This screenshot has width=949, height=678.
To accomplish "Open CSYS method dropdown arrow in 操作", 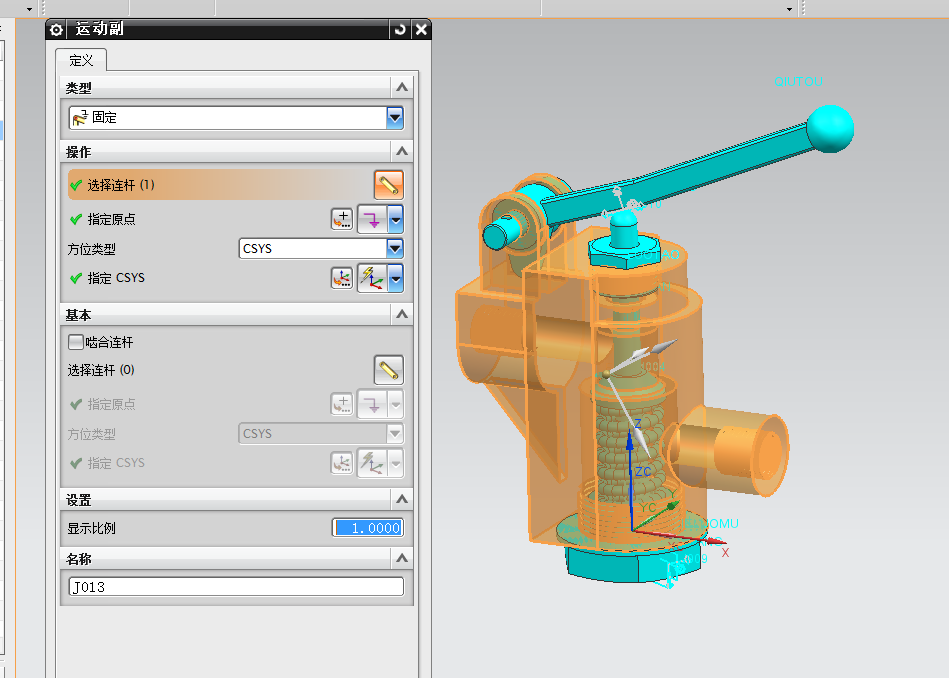I will tap(395, 278).
